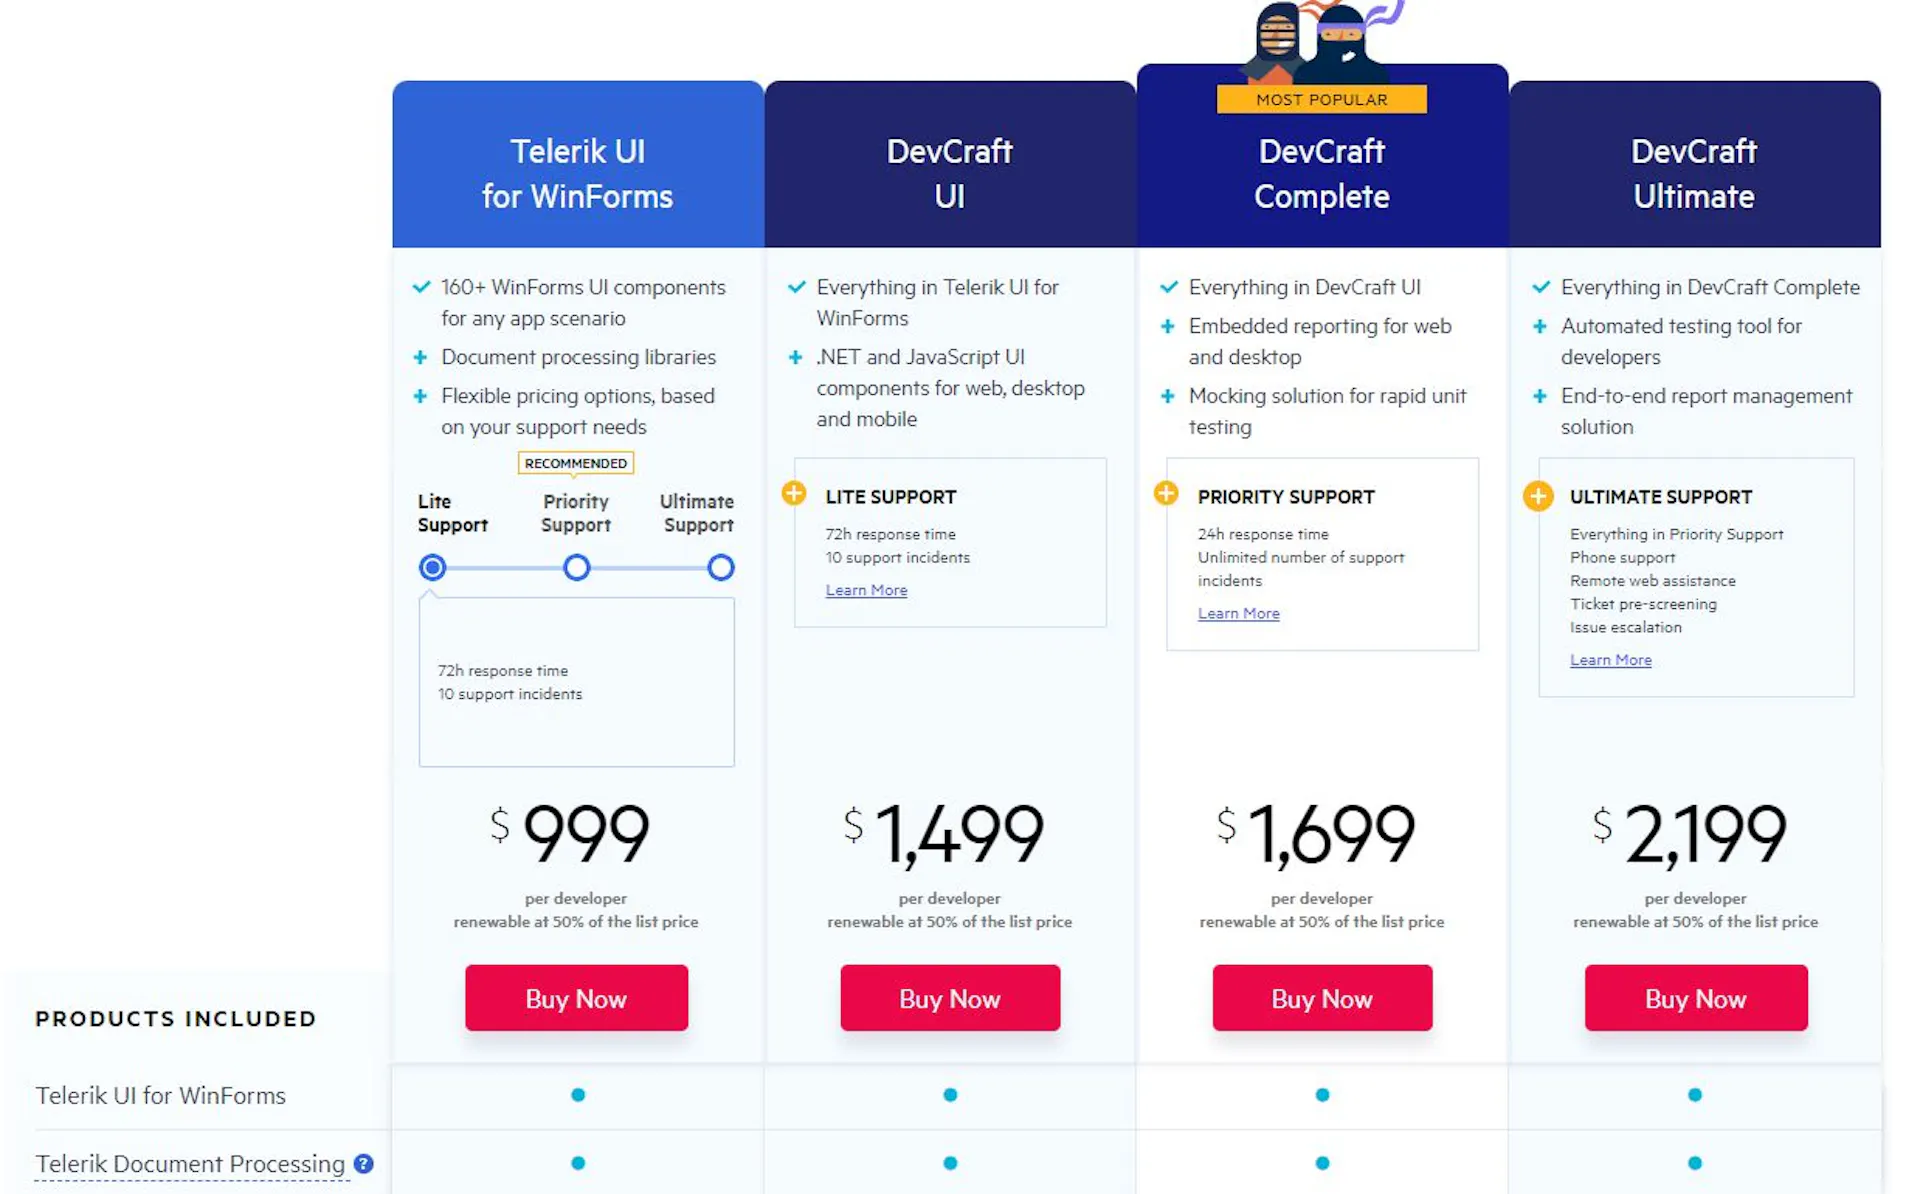Click the plus icon next to PRIORITY SUPPORT
The width and height of the screenshot is (1920, 1194).
tap(1166, 493)
